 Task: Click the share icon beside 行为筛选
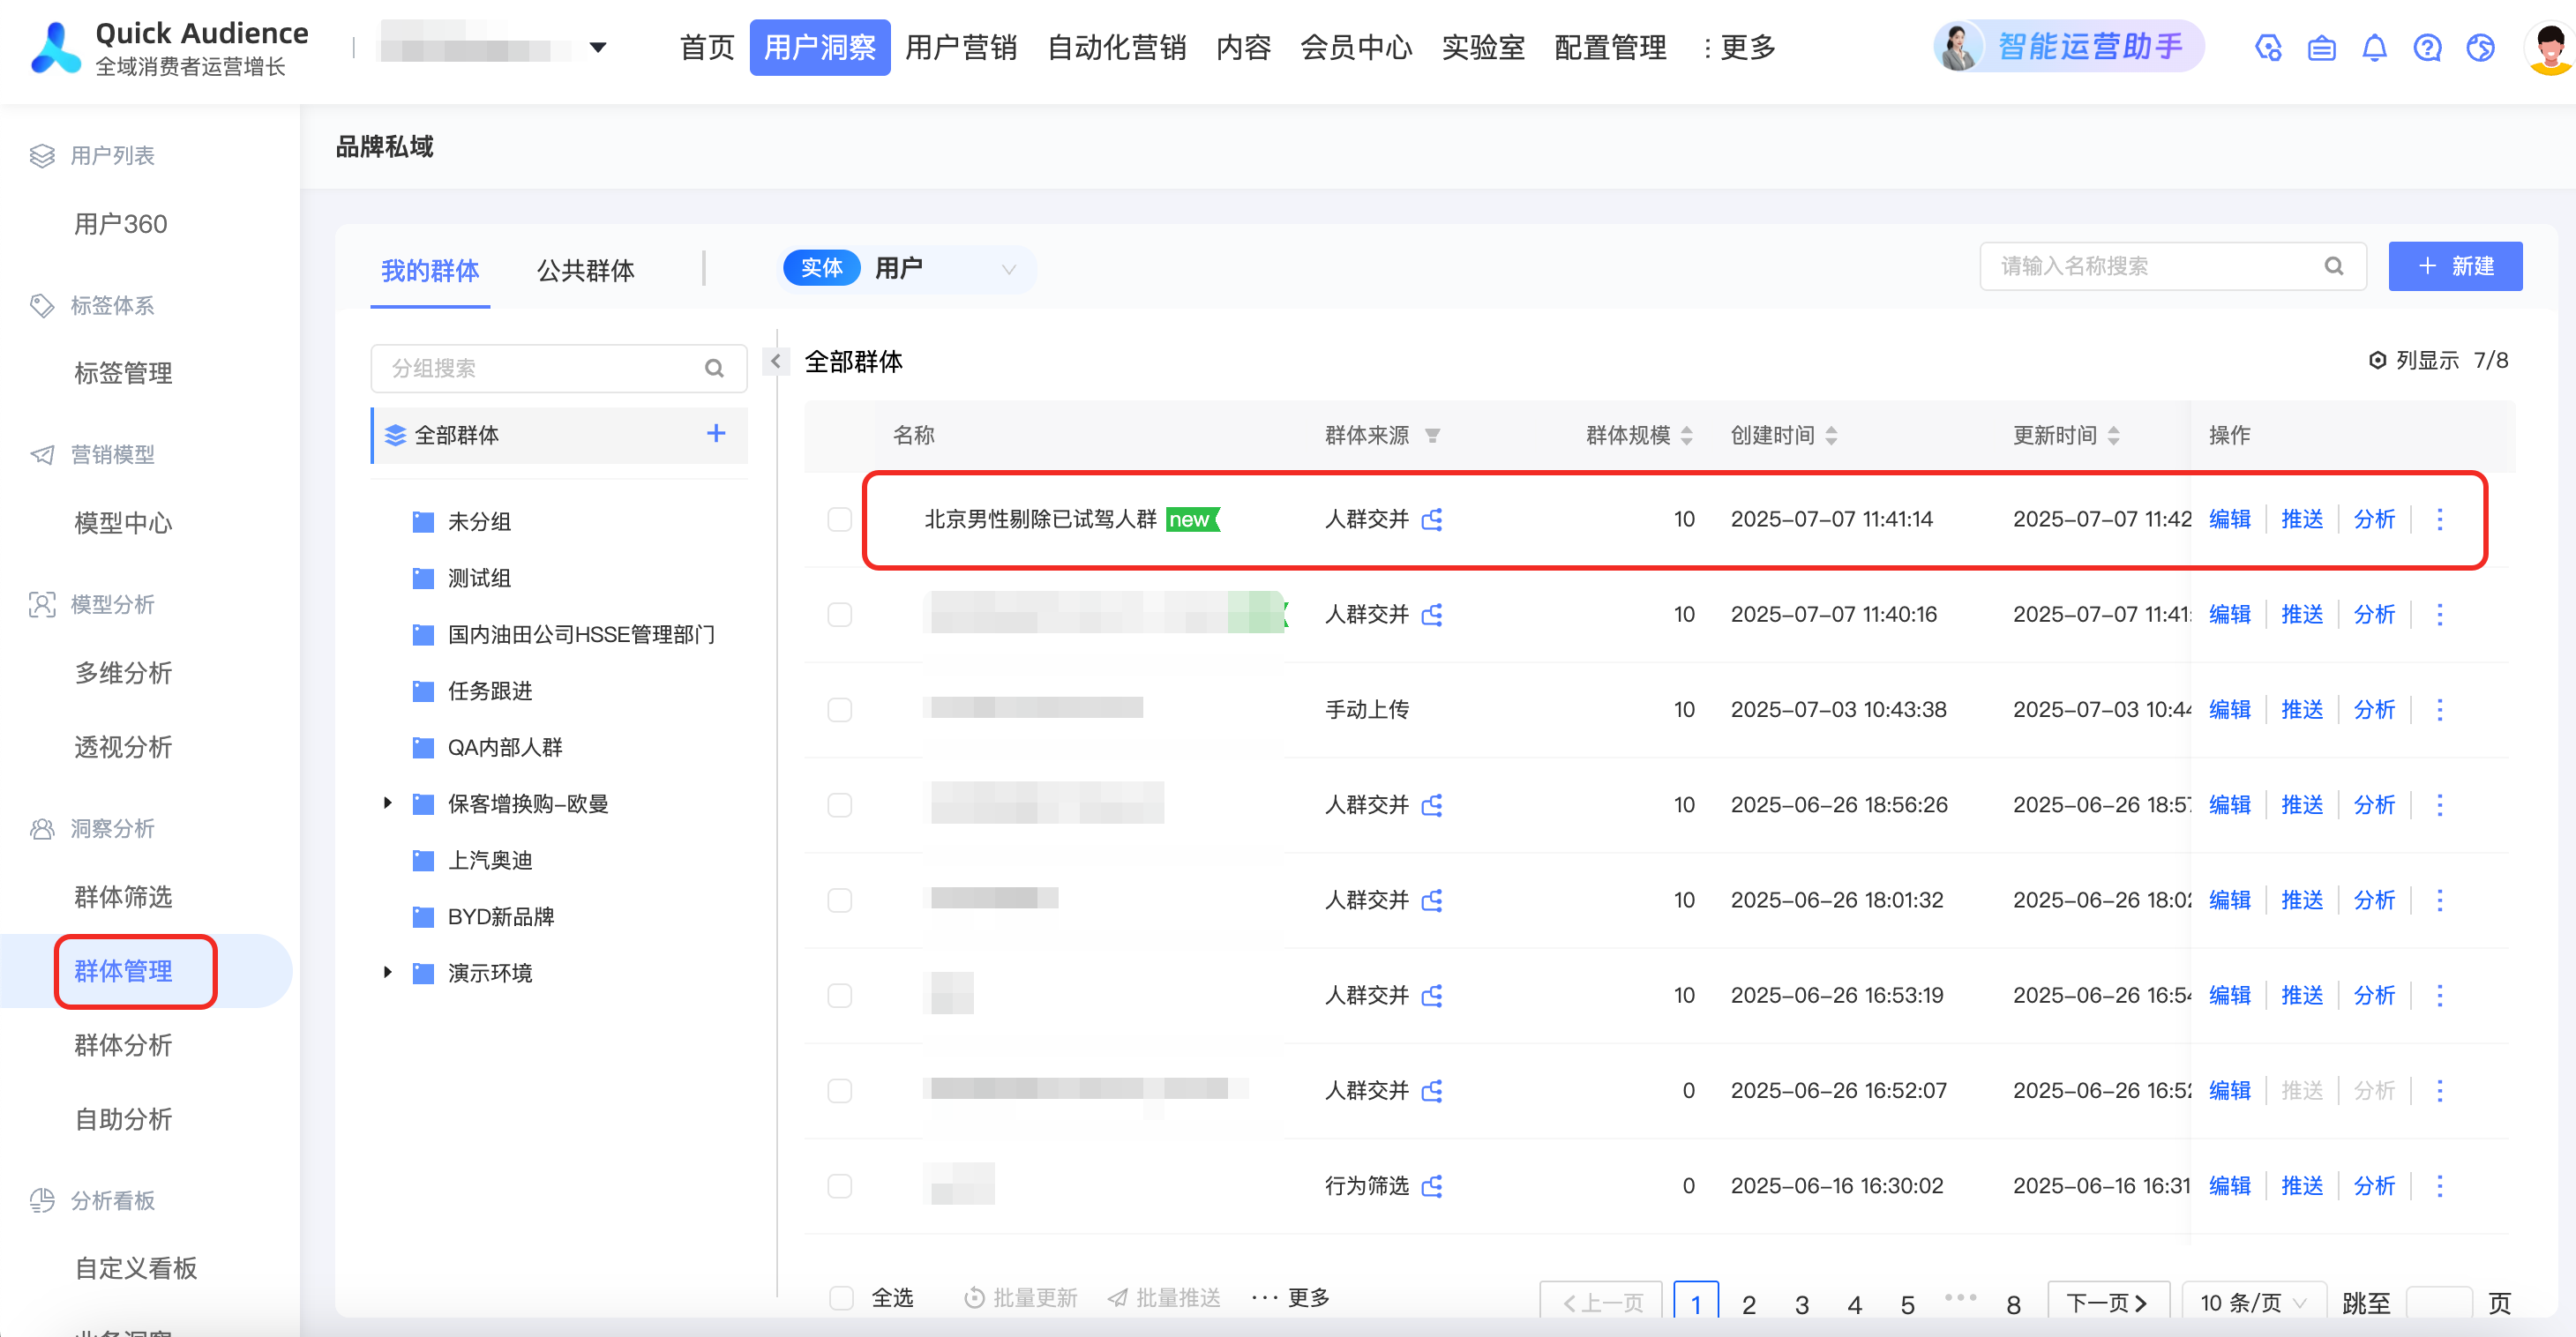click(x=1432, y=1186)
